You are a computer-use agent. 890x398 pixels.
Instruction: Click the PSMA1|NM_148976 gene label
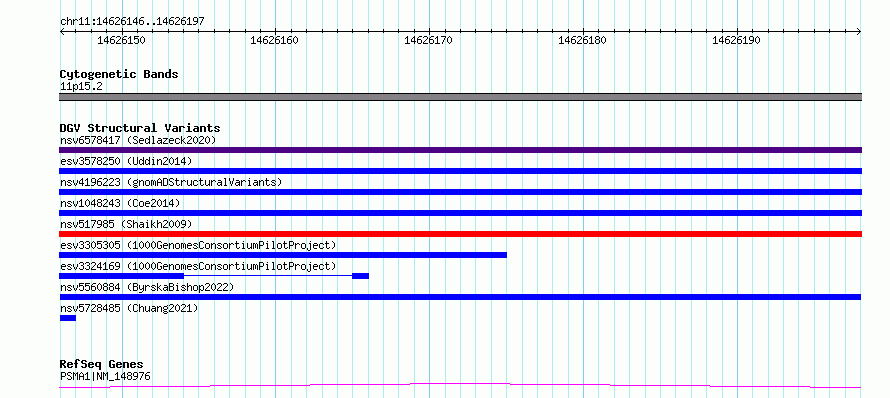[x=105, y=376]
